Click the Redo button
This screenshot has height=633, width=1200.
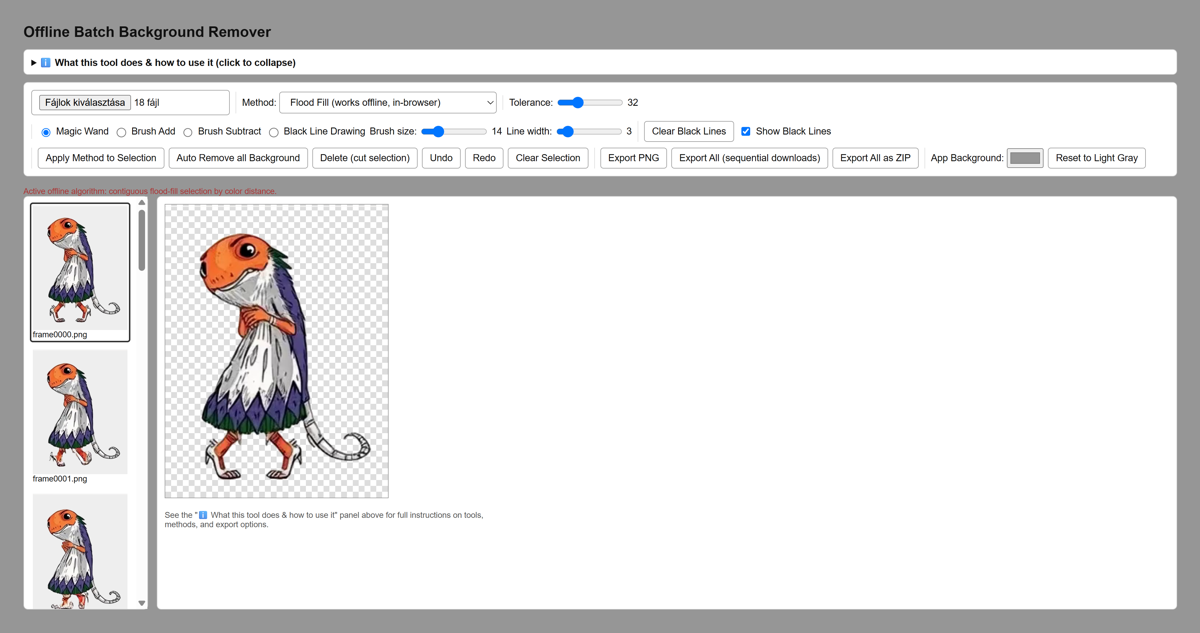tap(484, 158)
